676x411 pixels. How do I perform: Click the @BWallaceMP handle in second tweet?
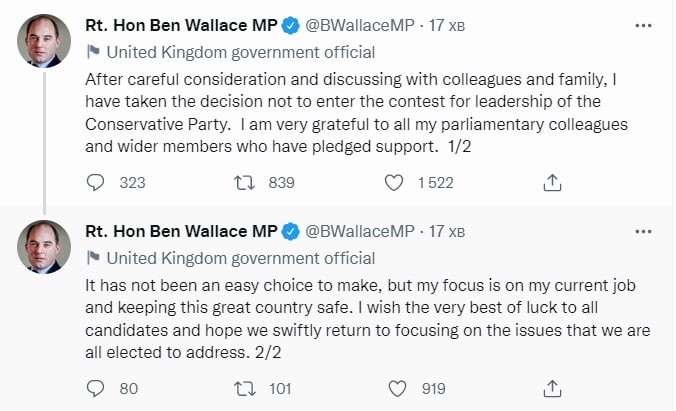click(x=359, y=231)
